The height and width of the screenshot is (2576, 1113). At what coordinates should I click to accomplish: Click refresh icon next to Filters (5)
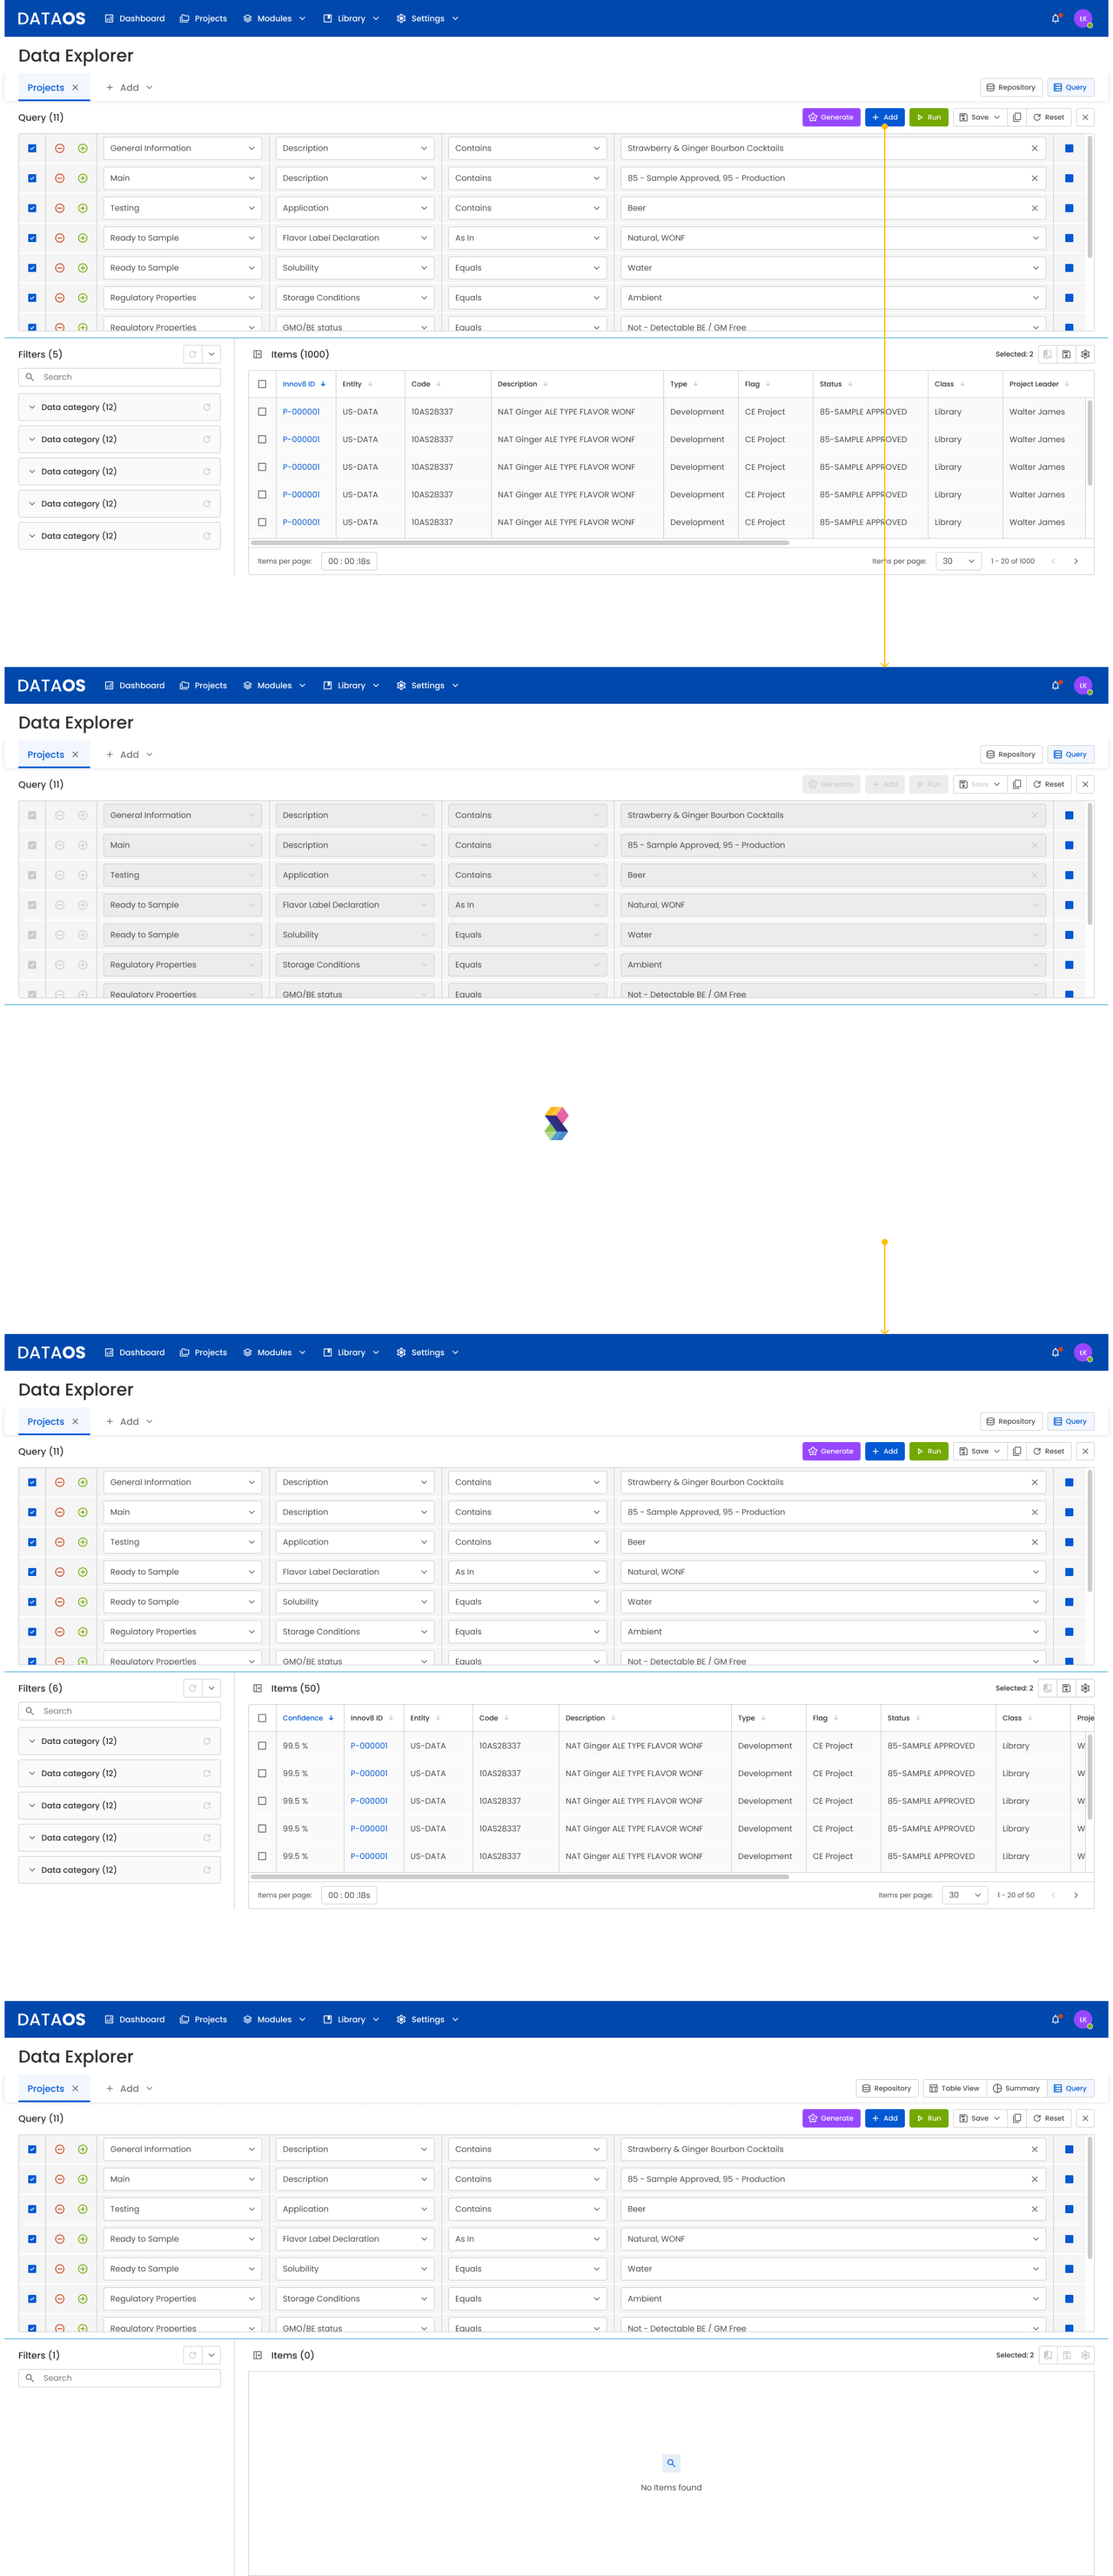click(x=193, y=354)
